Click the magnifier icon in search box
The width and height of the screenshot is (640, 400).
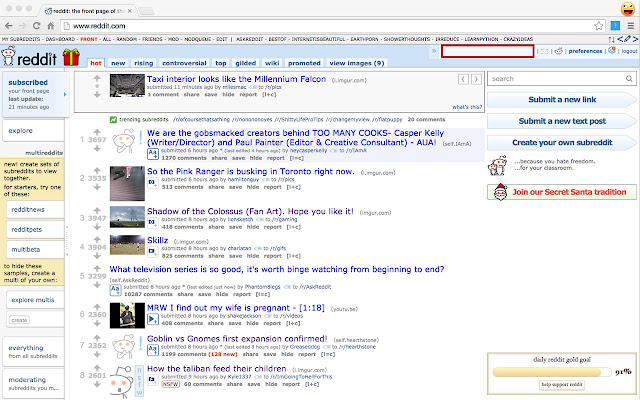point(629,78)
